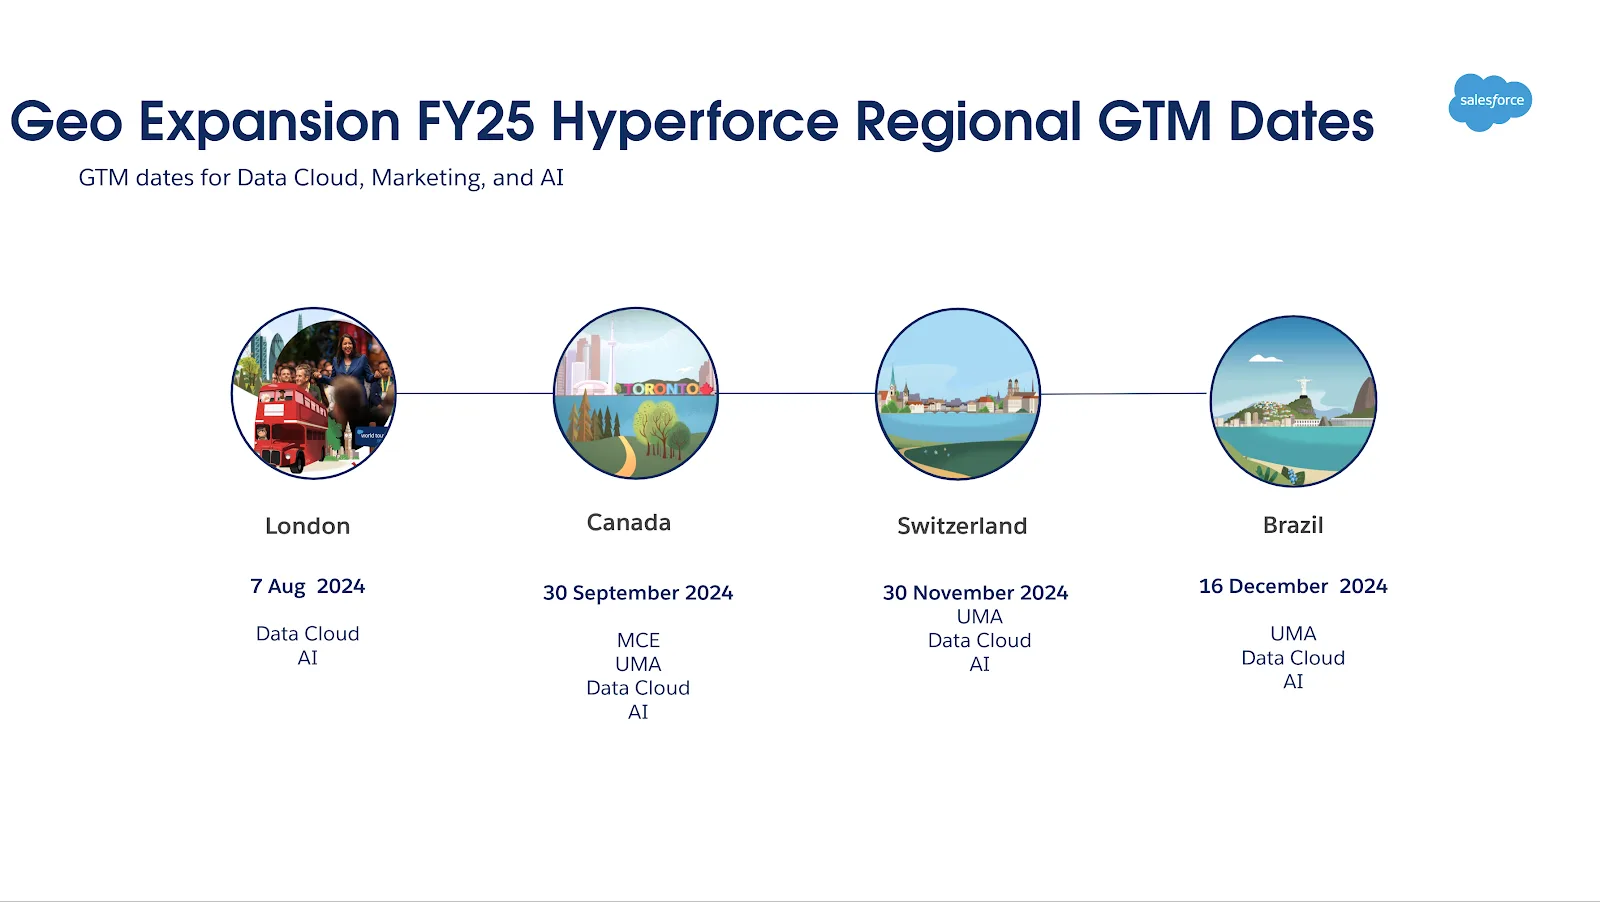Click the date '16 December 2024'

(1293, 586)
